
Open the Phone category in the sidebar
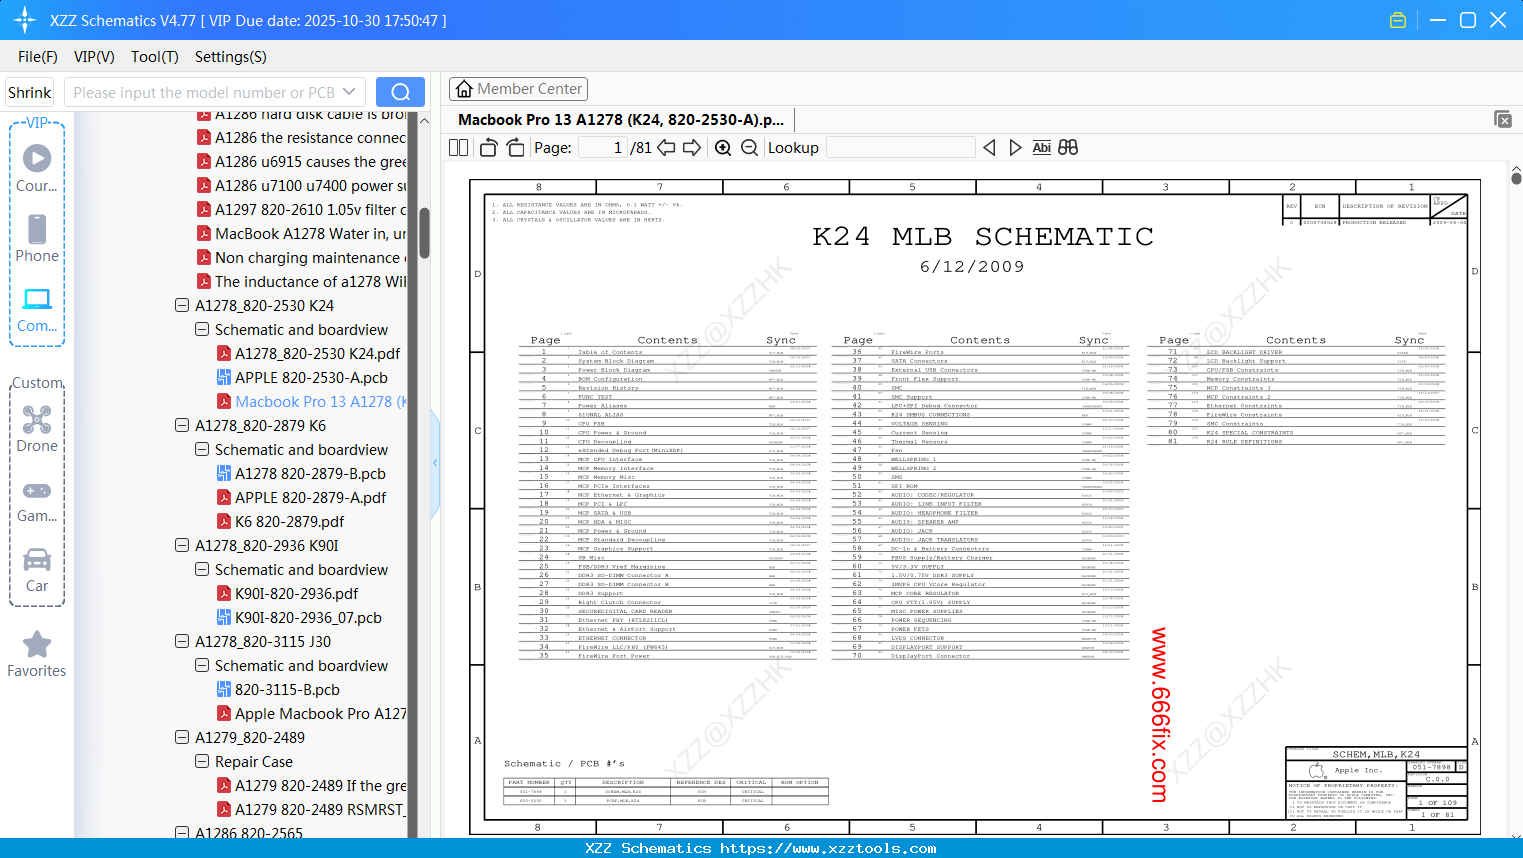click(37, 239)
